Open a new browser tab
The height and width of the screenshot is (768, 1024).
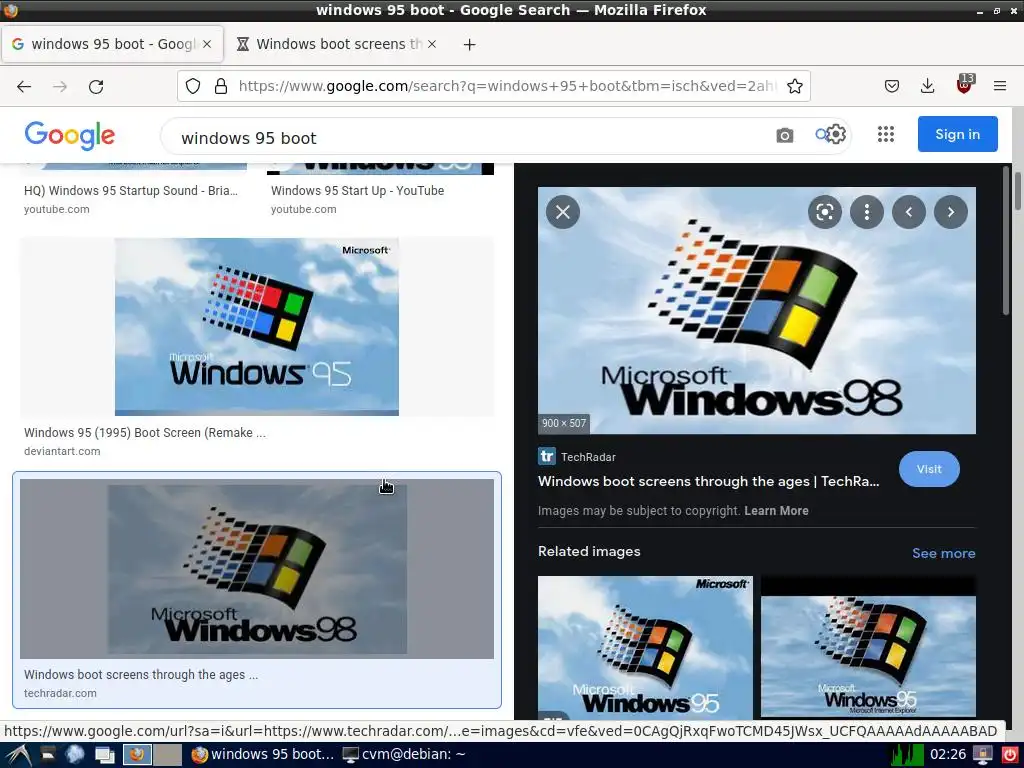pyautogui.click(x=470, y=44)
